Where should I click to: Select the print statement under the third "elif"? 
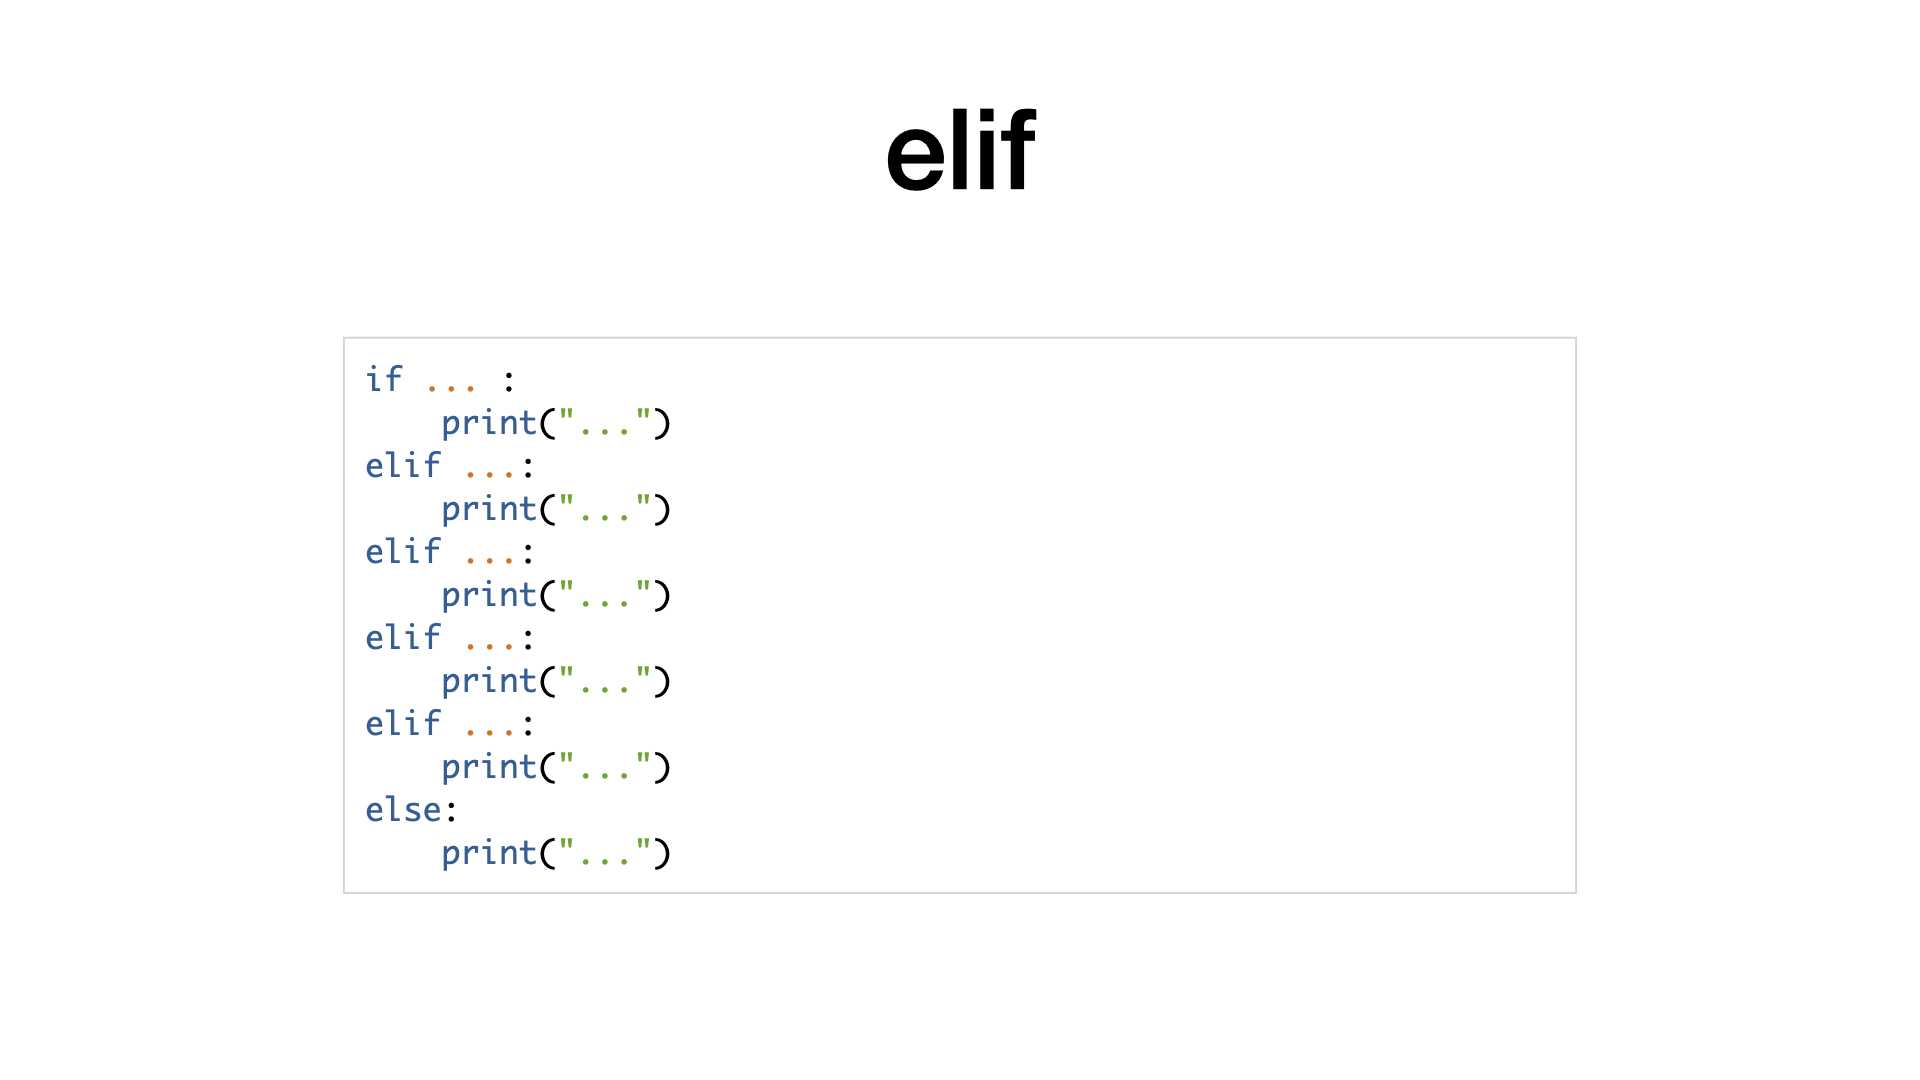pyautogui.click(x=556, y=682)
